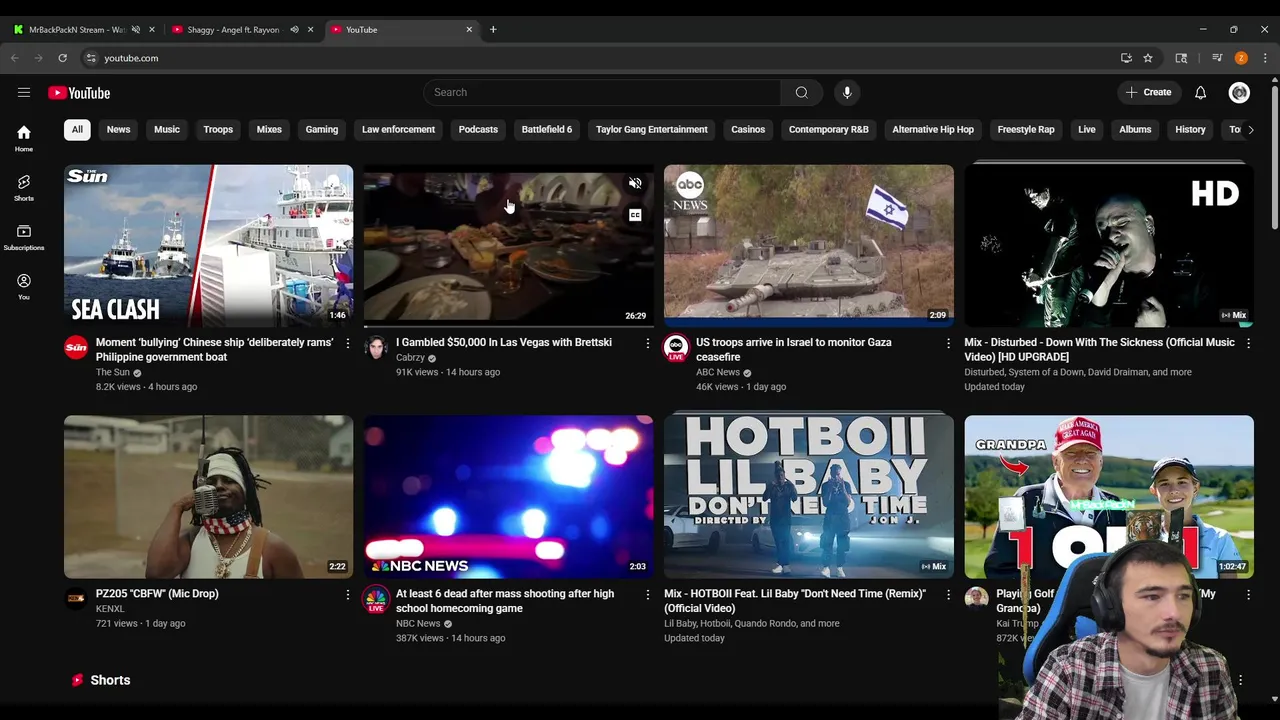This screenshot has height=720, width=1280.
Task: Open options for the Sea Clash video
Action: (x=348, y=343)
